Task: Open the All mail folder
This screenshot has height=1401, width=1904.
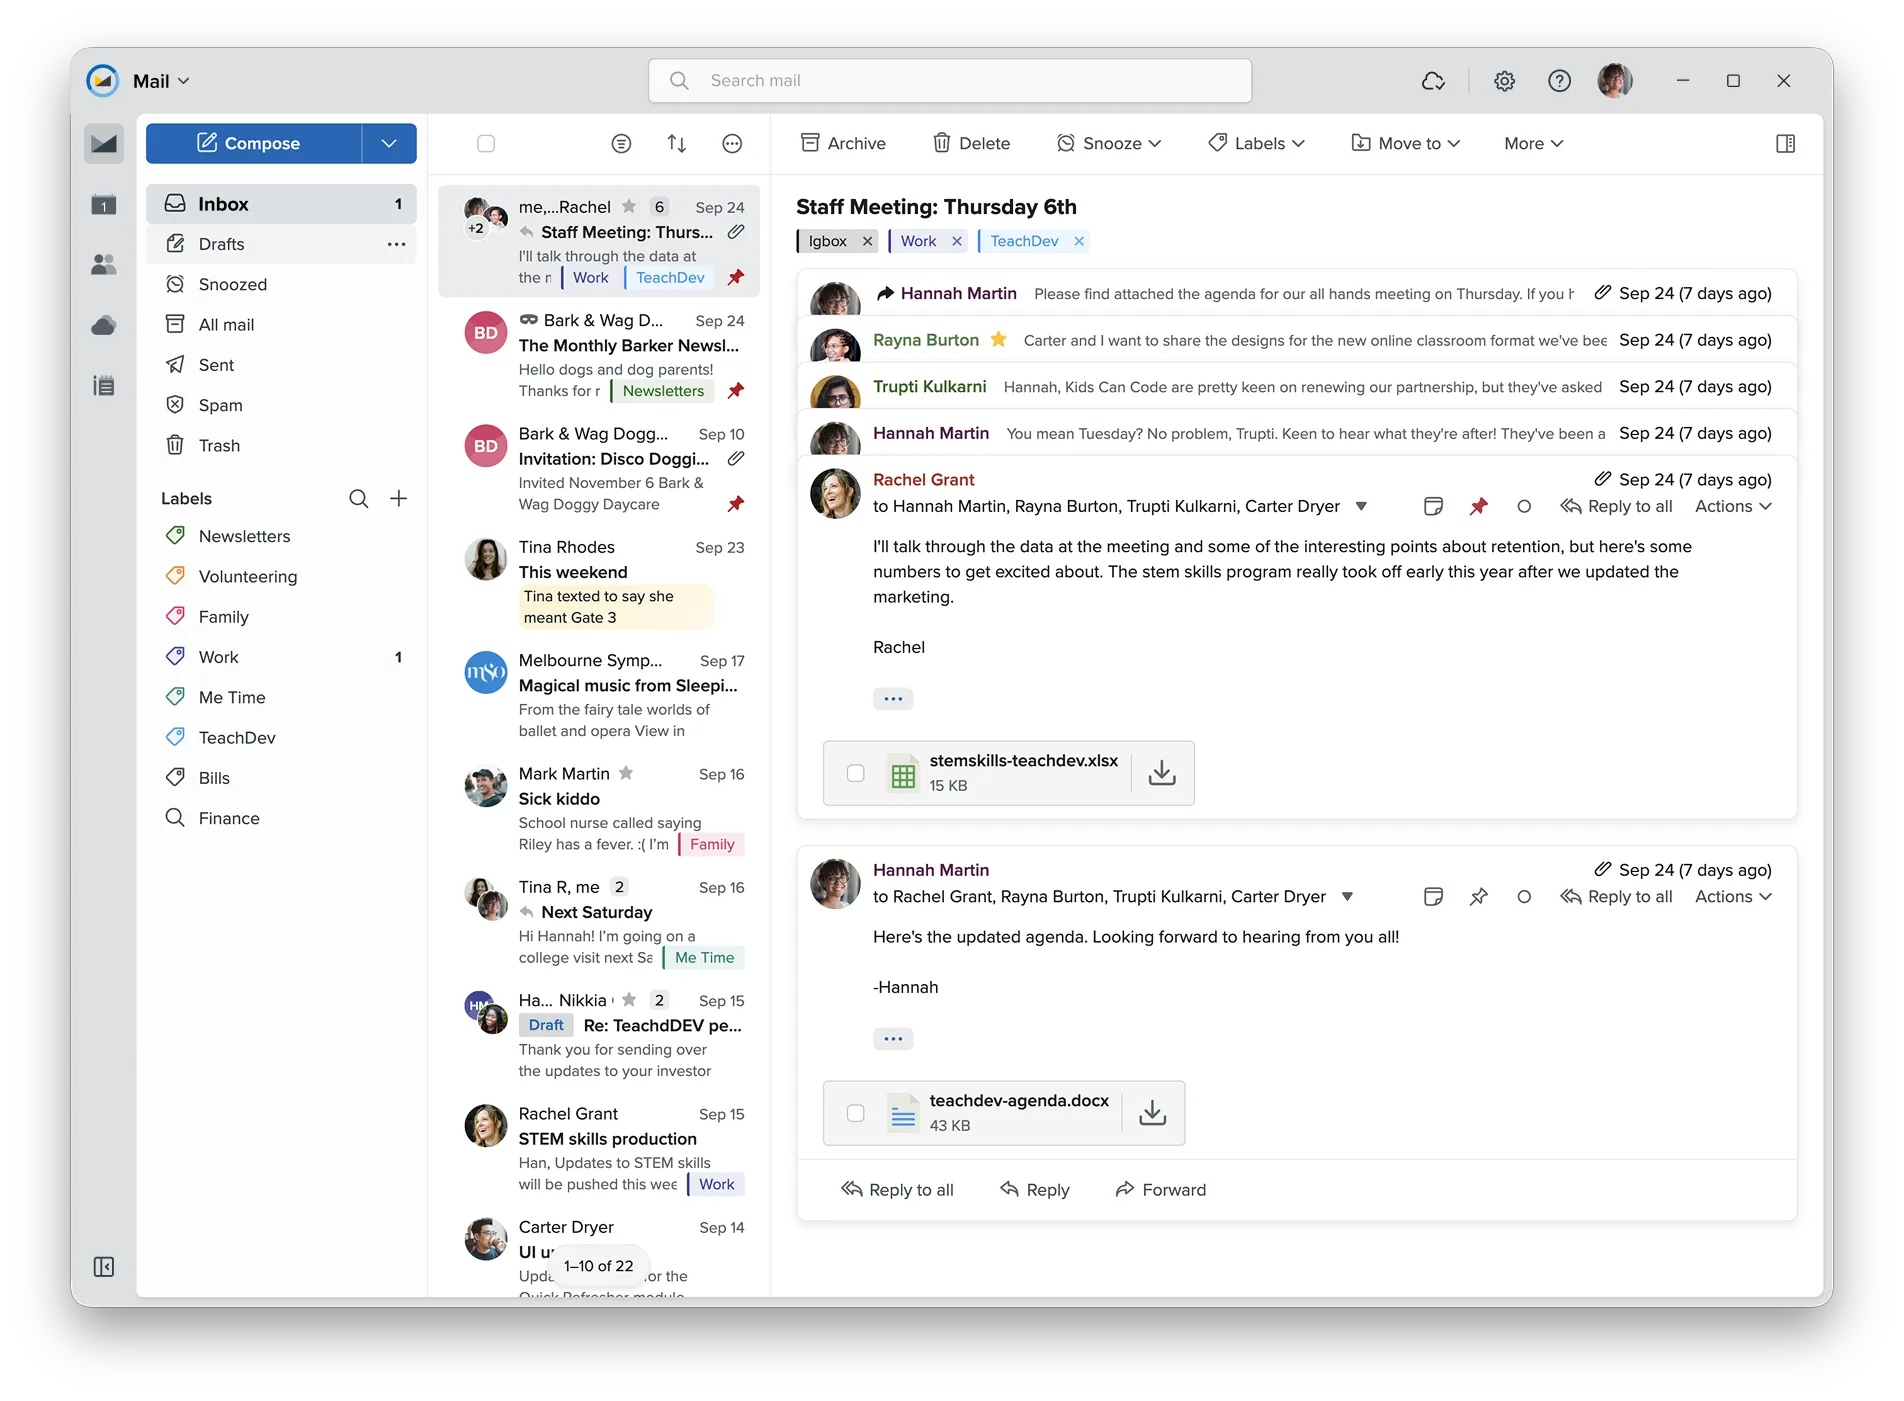Action: 281,325
